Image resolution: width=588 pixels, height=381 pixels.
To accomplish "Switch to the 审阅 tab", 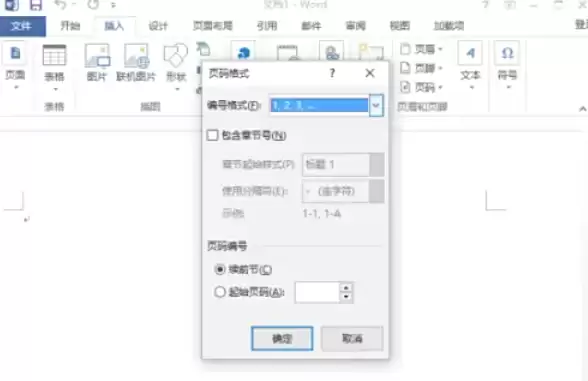I will click(356, 26).
